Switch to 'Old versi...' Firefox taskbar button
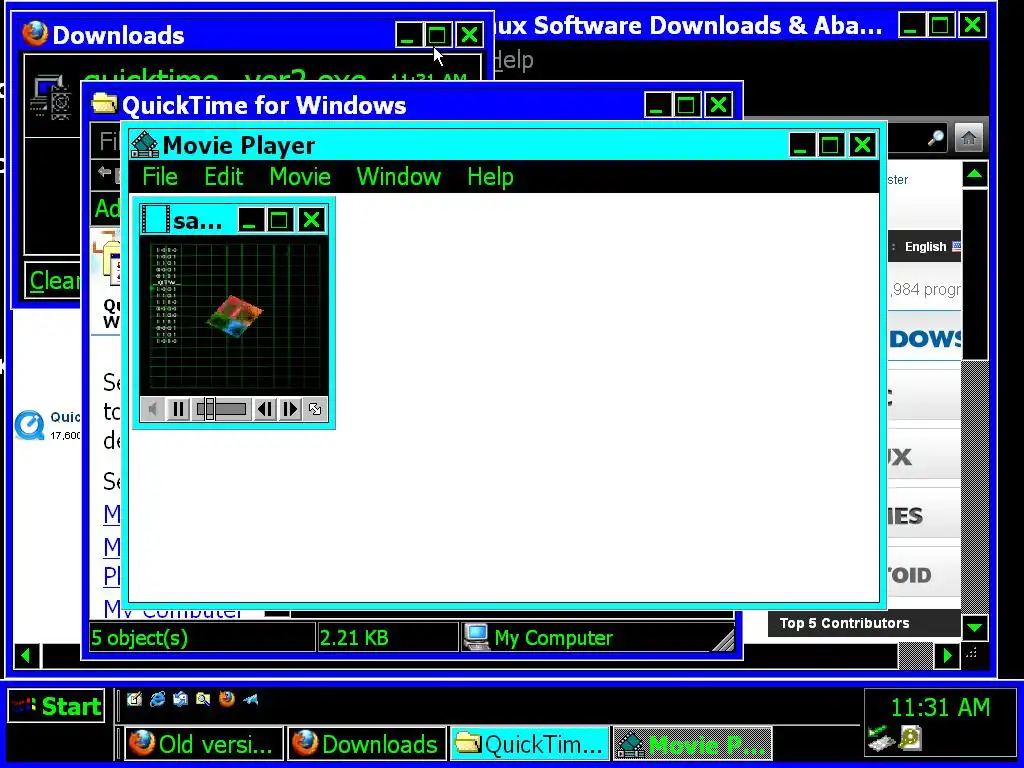This screenshot has width=1024, height=768. 204,744
